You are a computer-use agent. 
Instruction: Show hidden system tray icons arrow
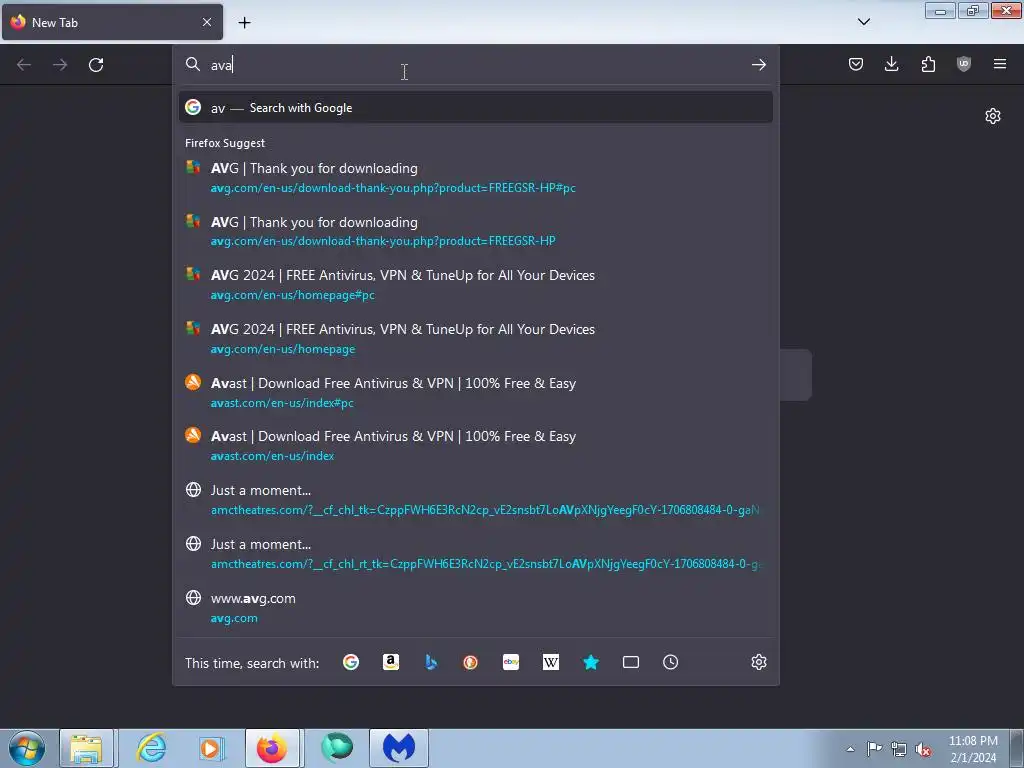point(850,749)
